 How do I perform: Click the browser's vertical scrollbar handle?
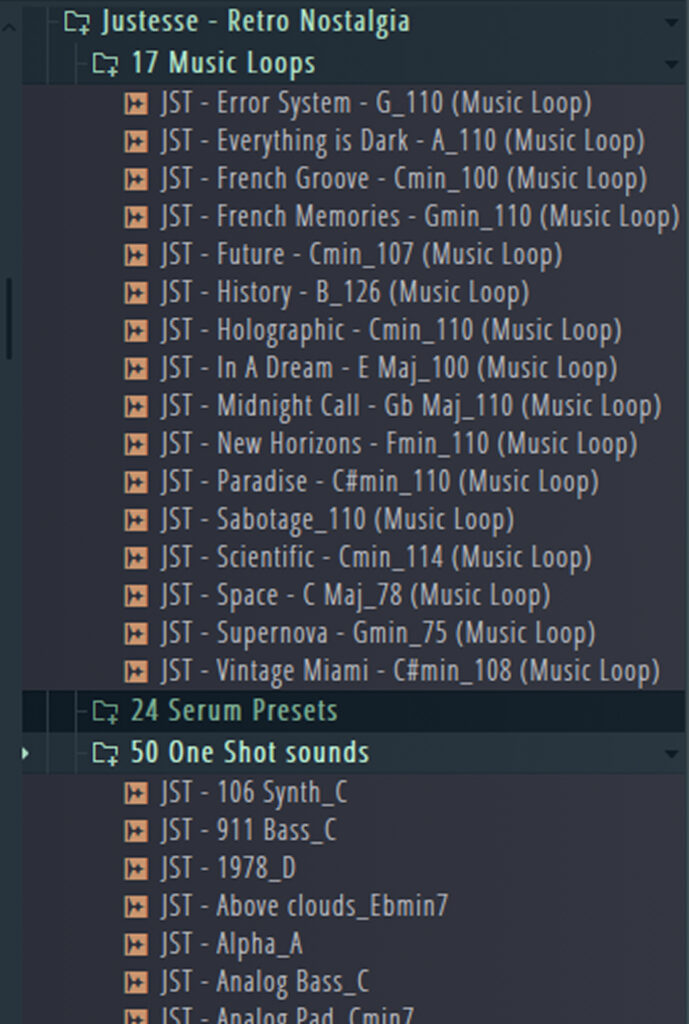tap(9, 318)
